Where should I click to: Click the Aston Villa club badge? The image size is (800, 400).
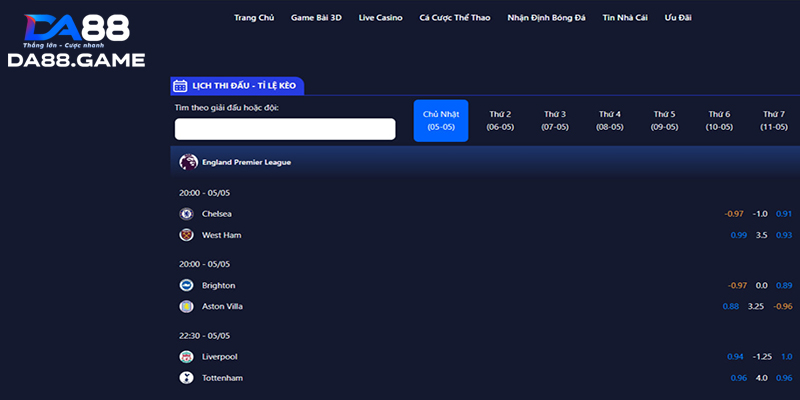coord(186,306)
